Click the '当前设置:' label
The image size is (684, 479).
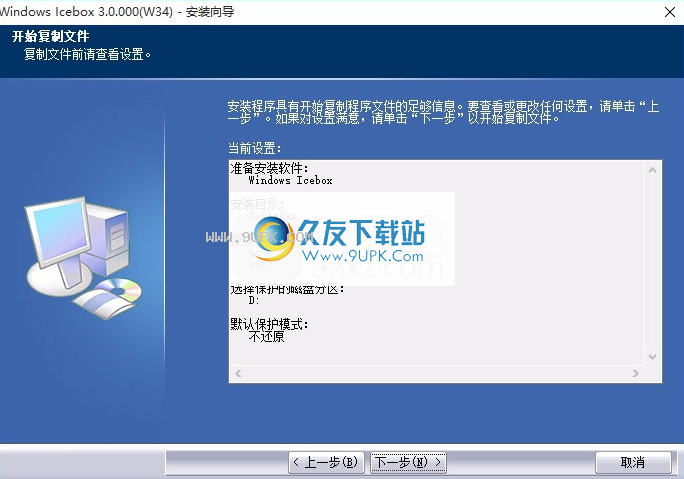pos(254,148)
